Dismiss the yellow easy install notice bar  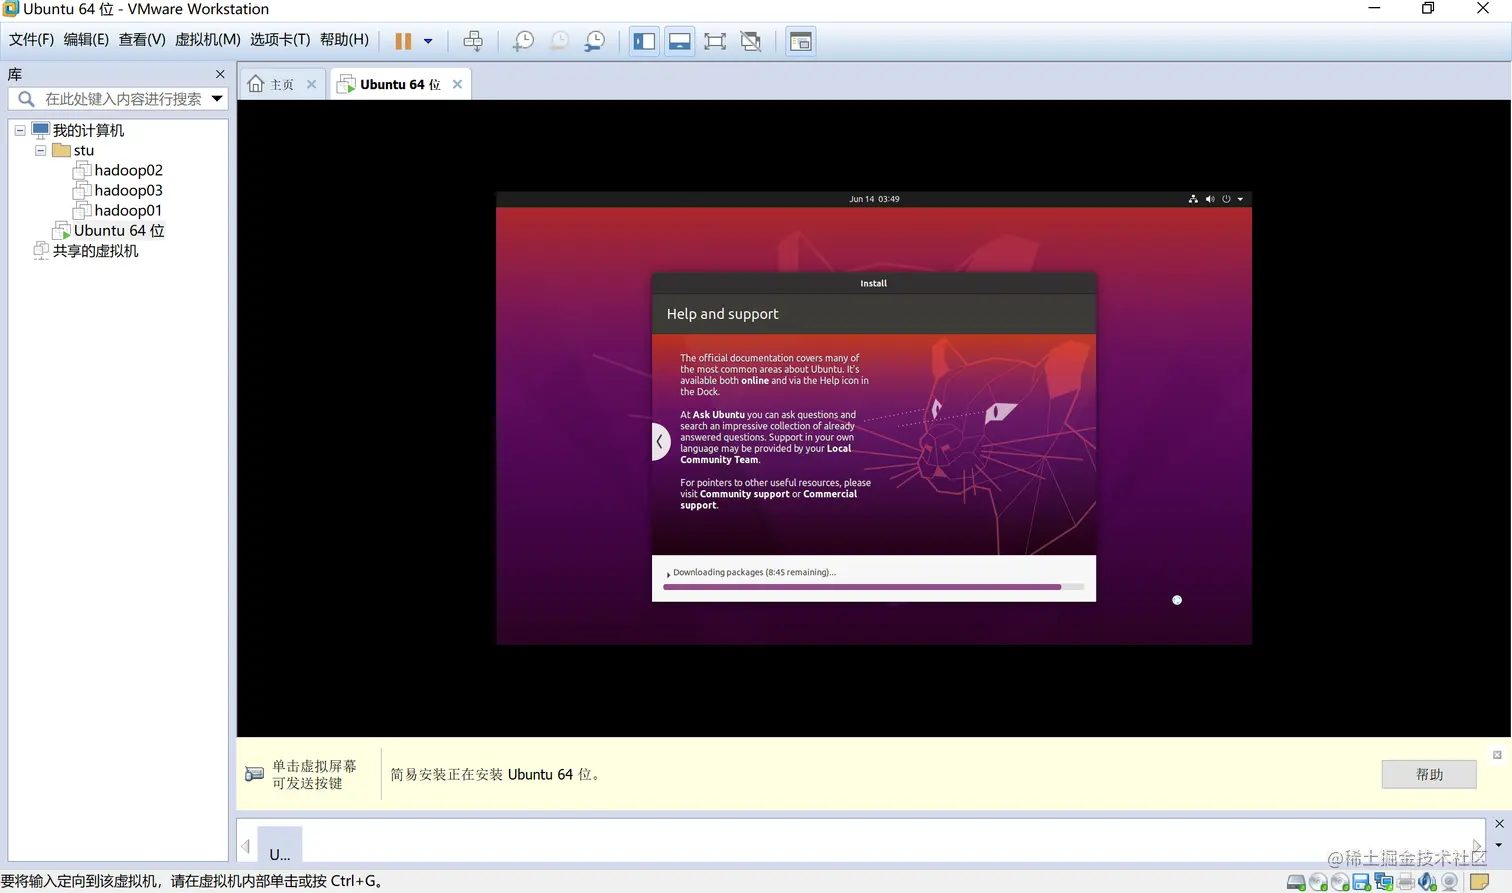pyautogui.click(x=1497, y=755)
